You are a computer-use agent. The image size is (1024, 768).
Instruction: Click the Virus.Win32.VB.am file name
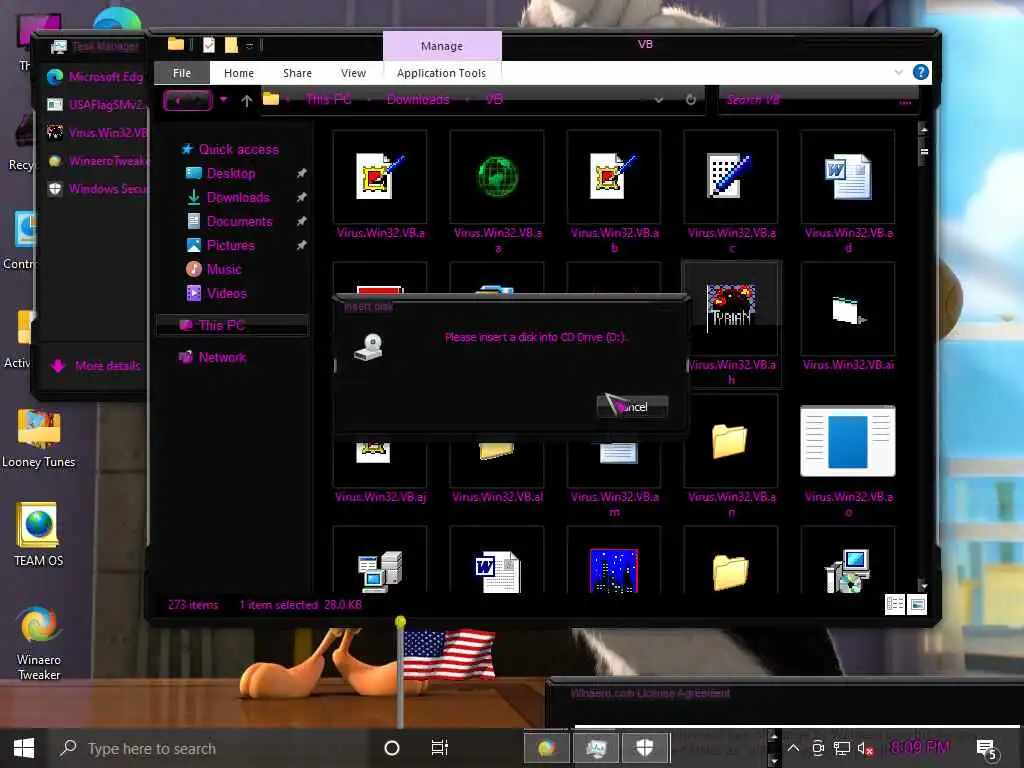pyautogui.click(x=614, y=504)
